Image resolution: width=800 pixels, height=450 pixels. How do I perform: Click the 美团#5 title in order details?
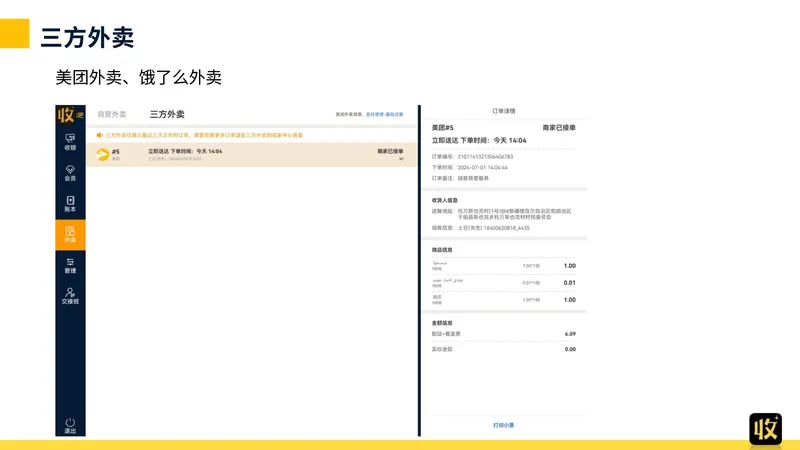(442, 128)
